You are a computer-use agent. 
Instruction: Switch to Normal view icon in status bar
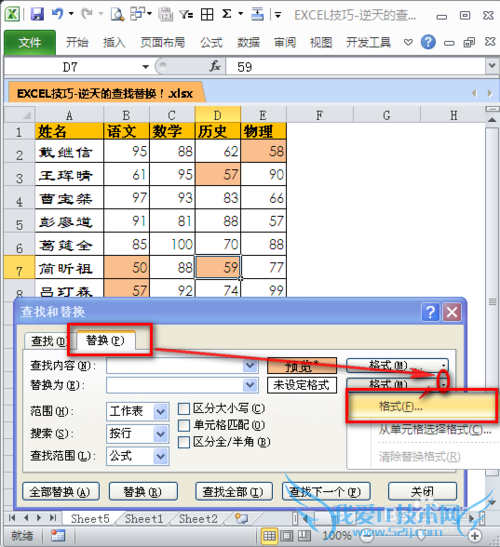point(269,535)
